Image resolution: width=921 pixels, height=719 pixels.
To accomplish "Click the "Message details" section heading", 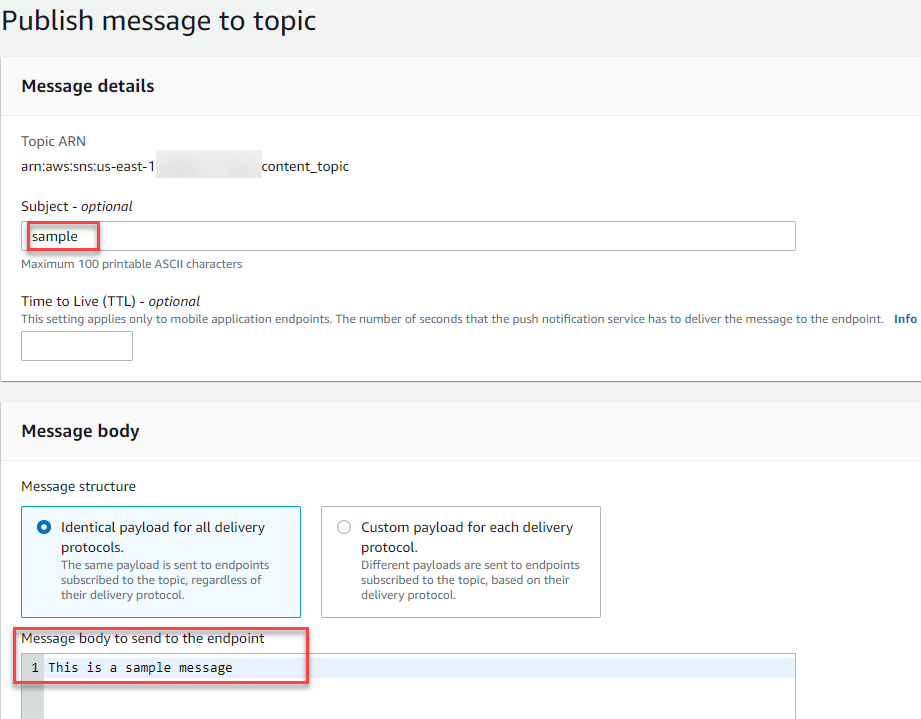I will click(x=88, y=86).
